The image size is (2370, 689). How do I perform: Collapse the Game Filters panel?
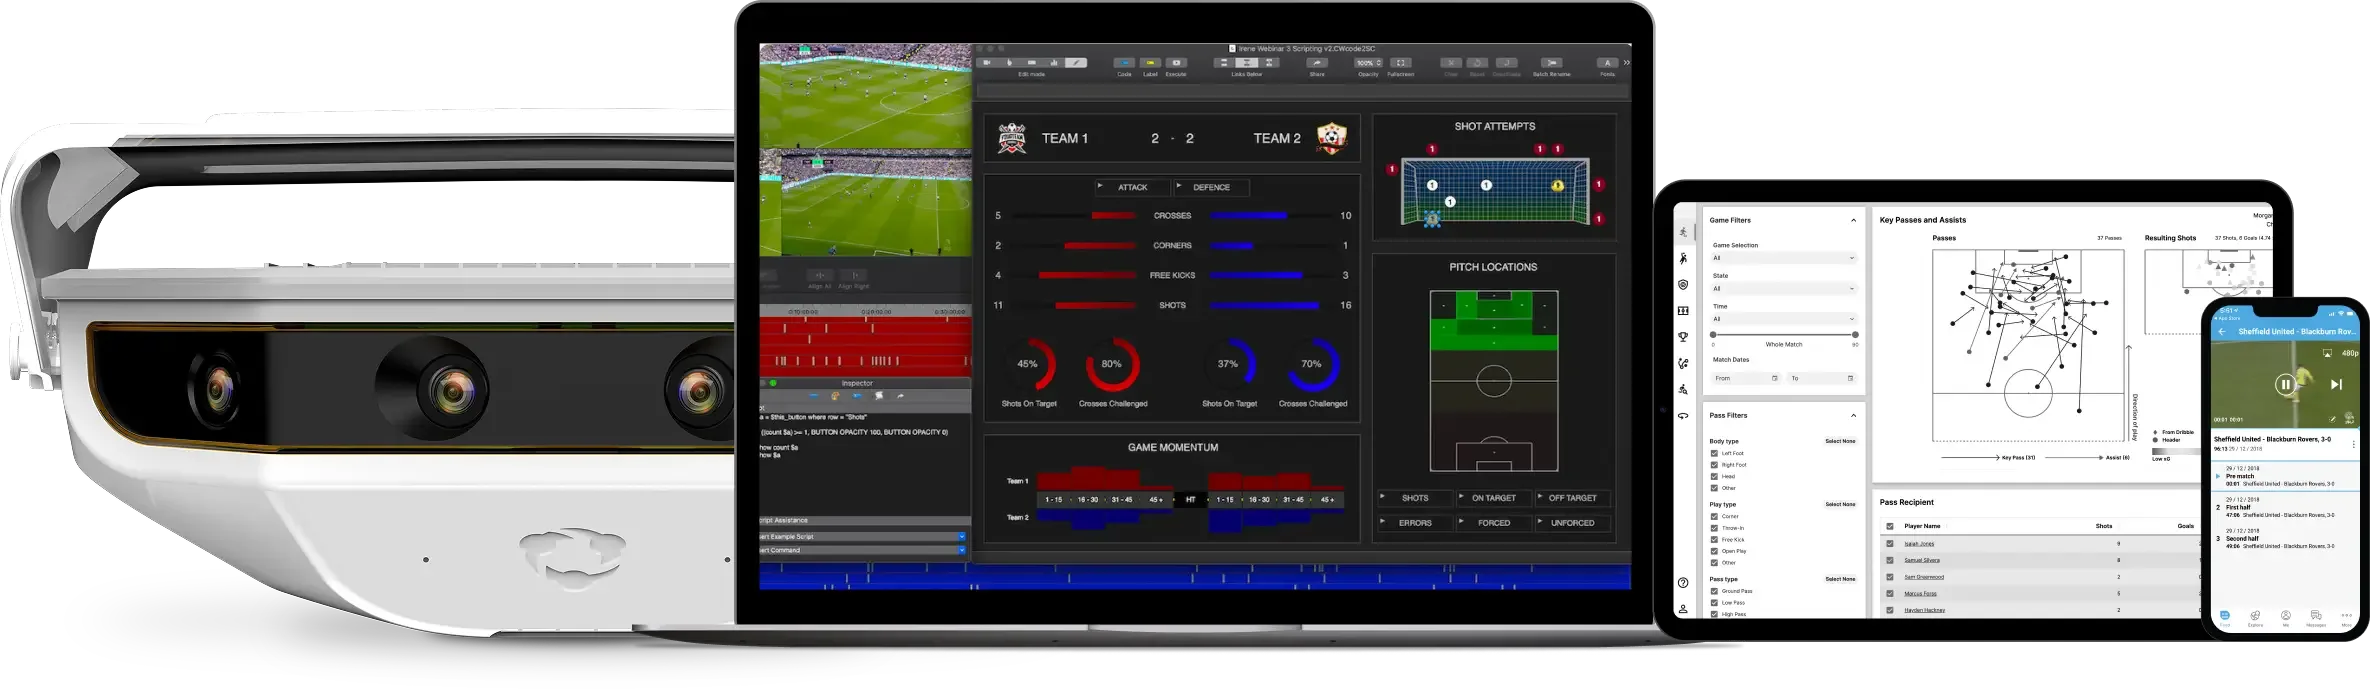pyautogui.click(x=1853, y=220)
